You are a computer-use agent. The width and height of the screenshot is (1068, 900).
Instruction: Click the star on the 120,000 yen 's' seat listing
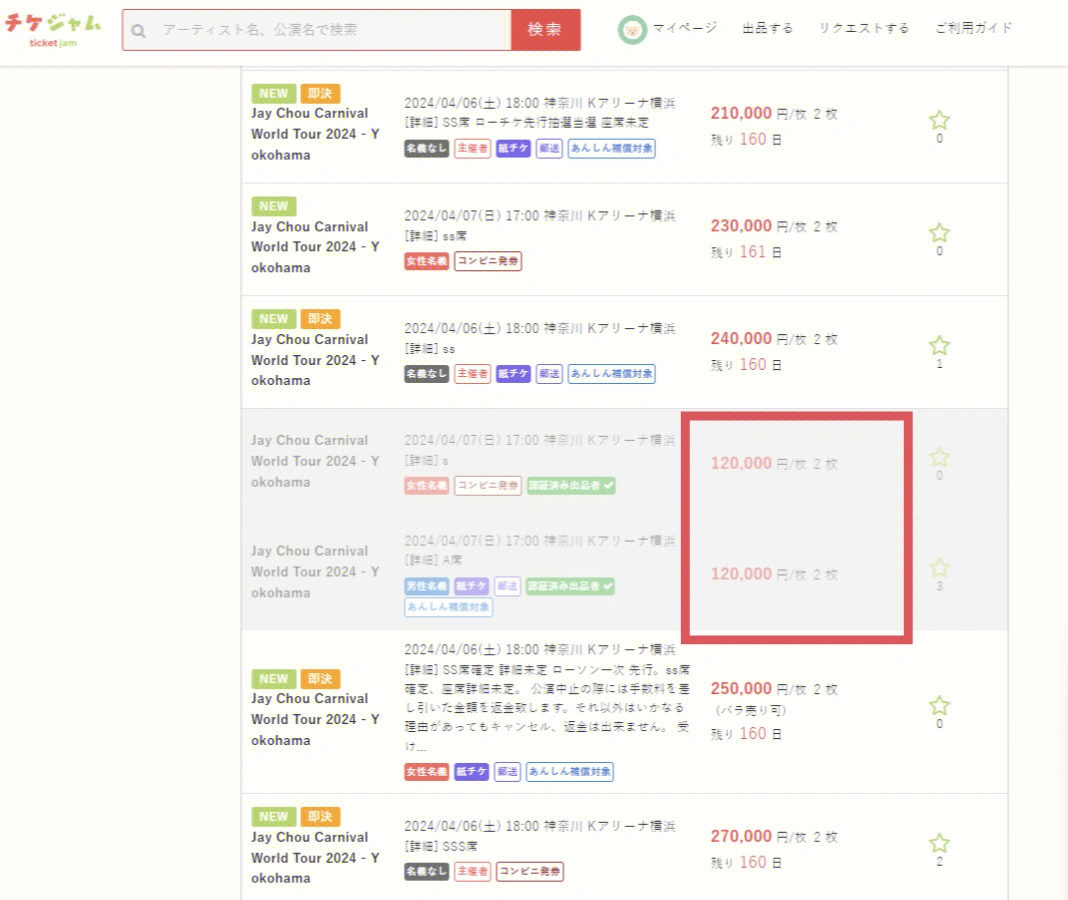pyautogui.click(x=939, y=457)
